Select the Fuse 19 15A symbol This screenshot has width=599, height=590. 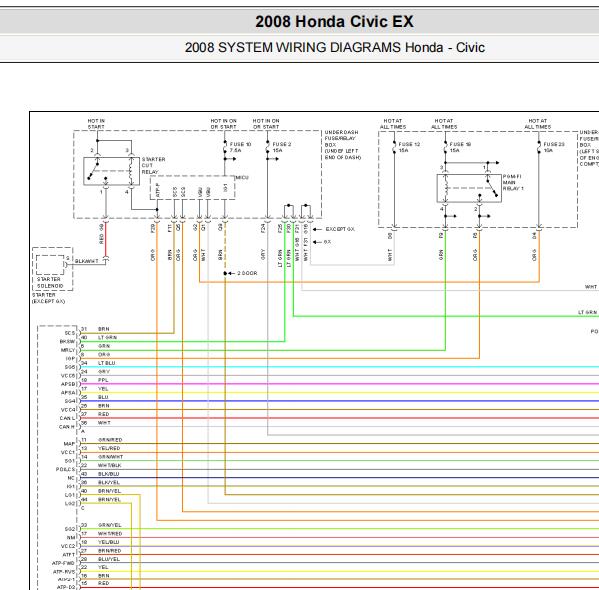445,147
